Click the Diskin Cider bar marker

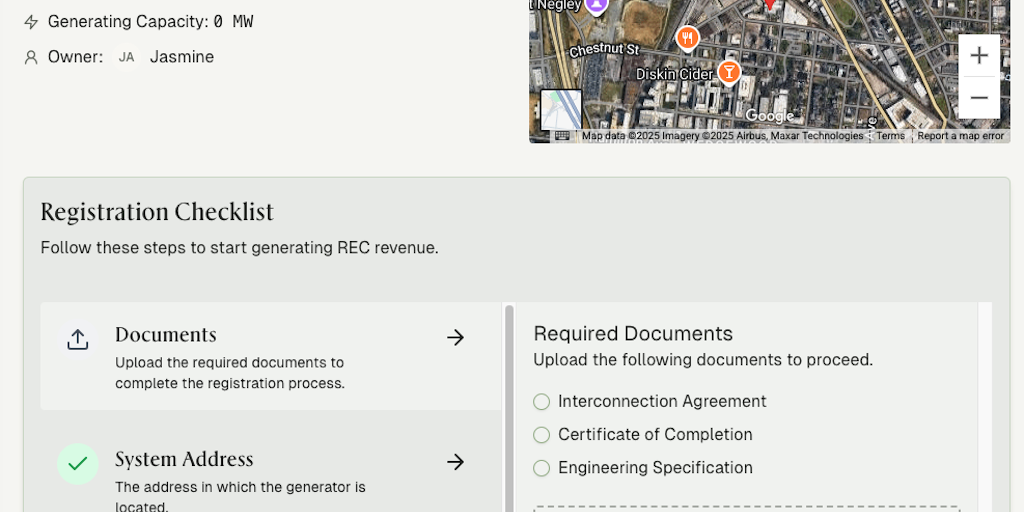tap(730, 72)
